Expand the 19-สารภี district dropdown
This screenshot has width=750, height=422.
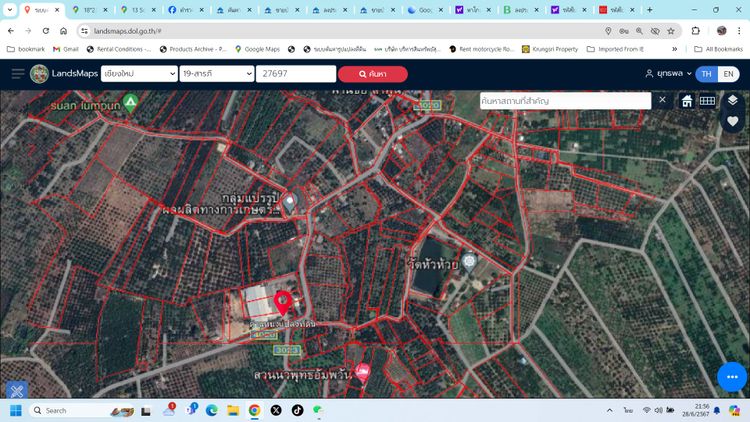[217, 74]
